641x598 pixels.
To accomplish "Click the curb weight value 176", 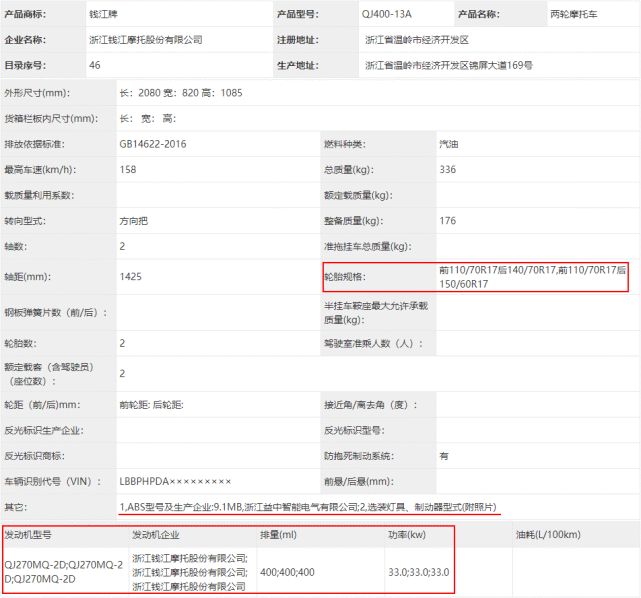I will point(448,221).
